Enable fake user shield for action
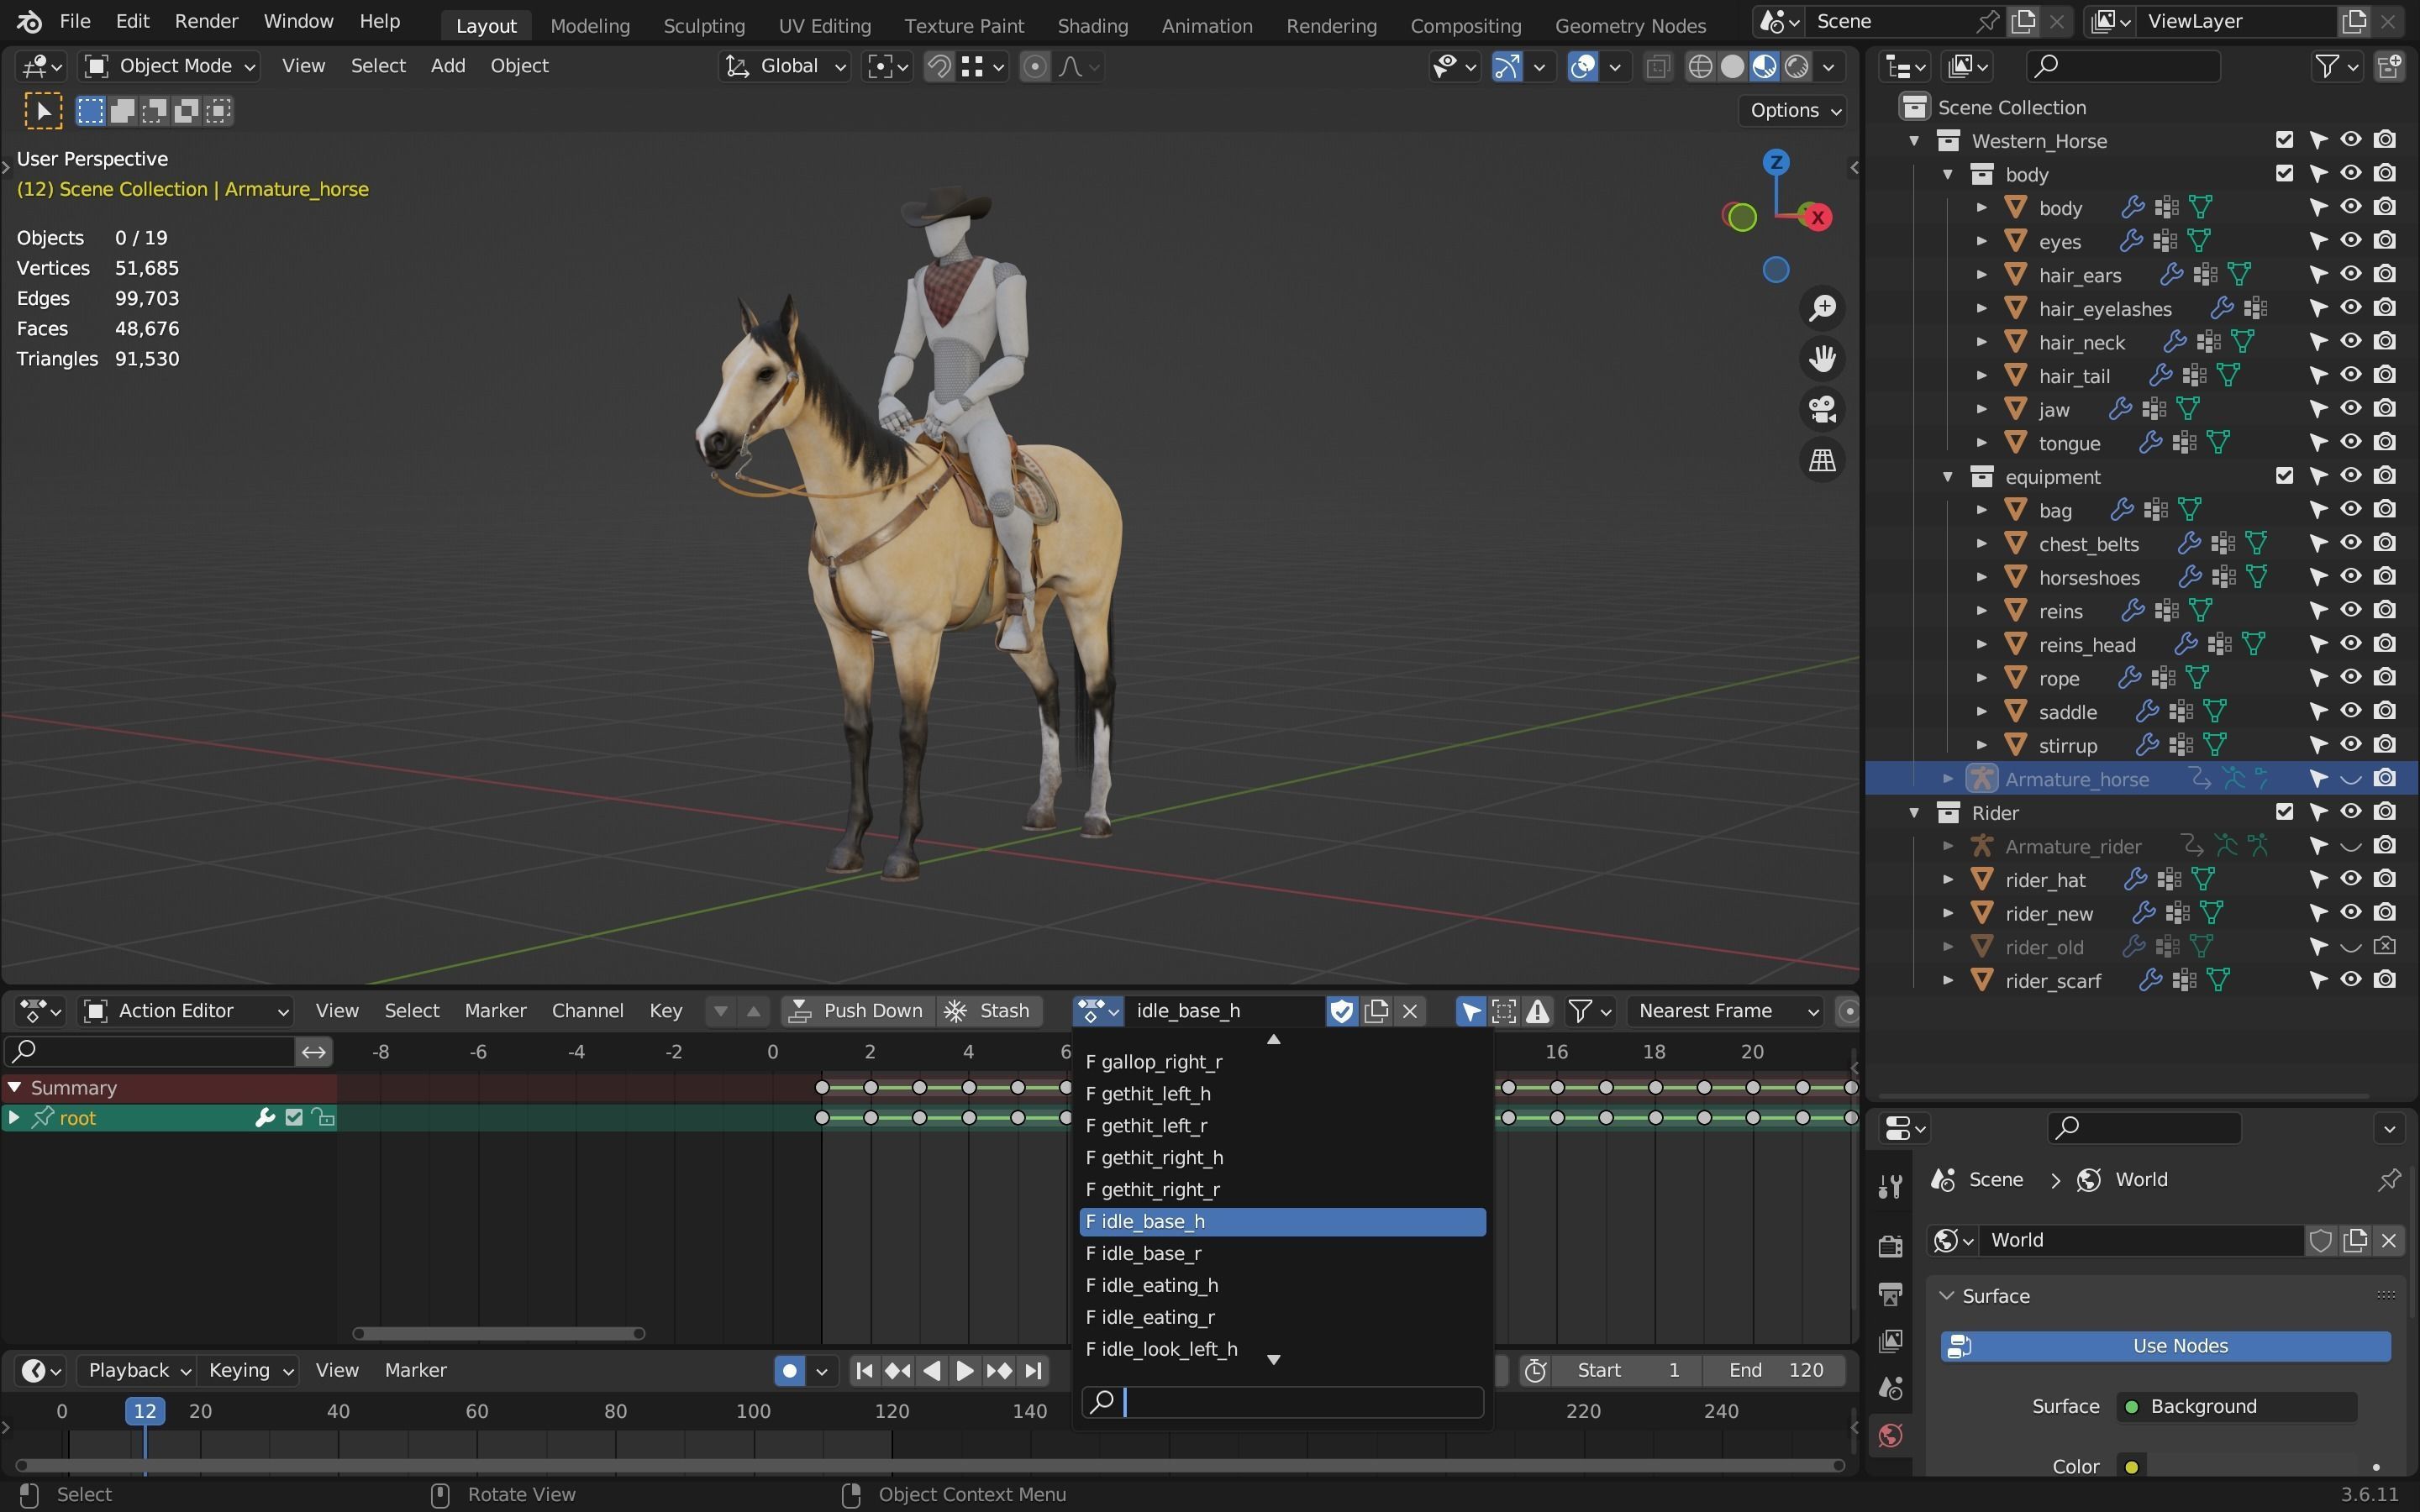The width and height of the screenshot is (2420, 1512). [x=1341, y=1011]
